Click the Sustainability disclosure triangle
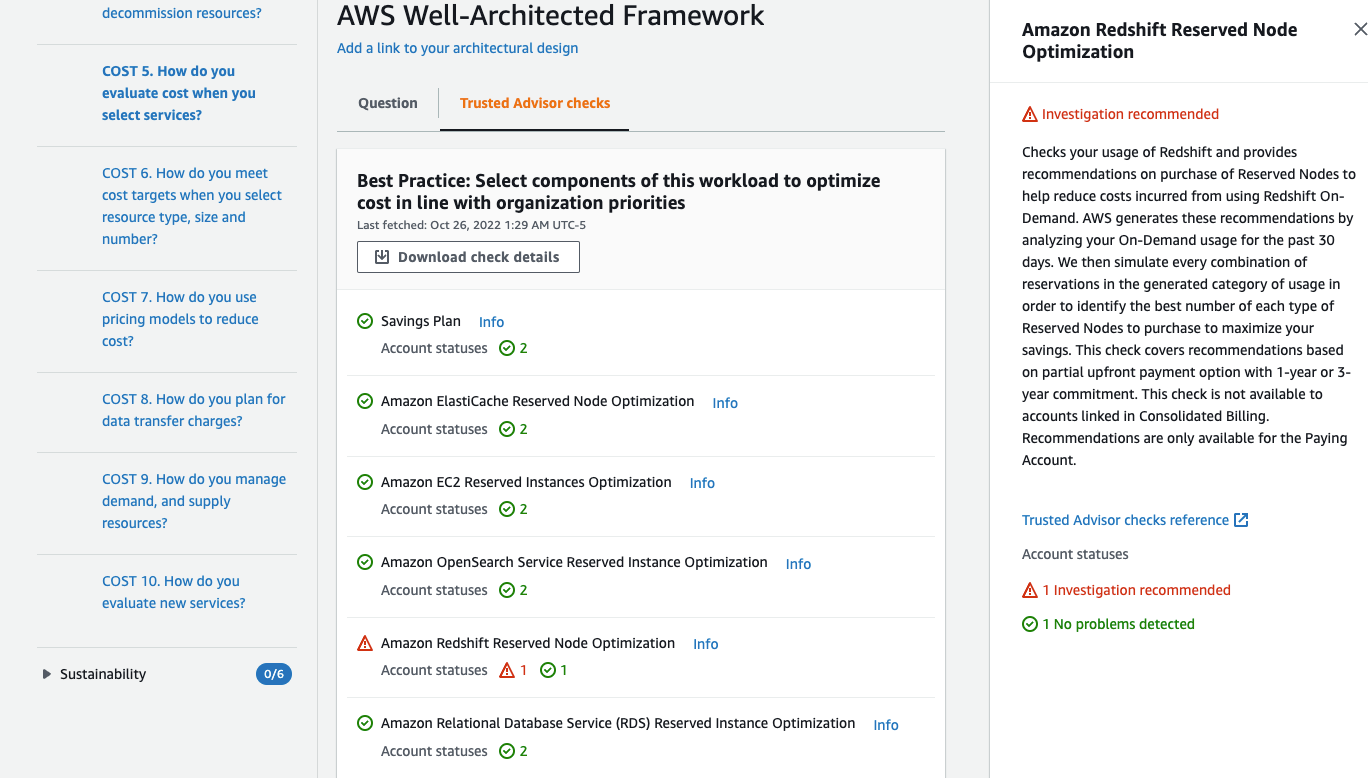The height and width of the screenshot is (778, 1368). point(46,674)
